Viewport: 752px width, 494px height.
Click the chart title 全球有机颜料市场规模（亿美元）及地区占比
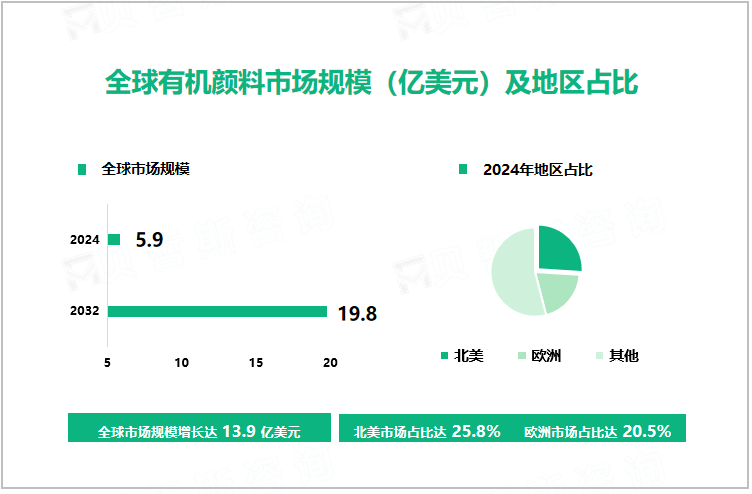pyautogui.click(x=372, y=82)
